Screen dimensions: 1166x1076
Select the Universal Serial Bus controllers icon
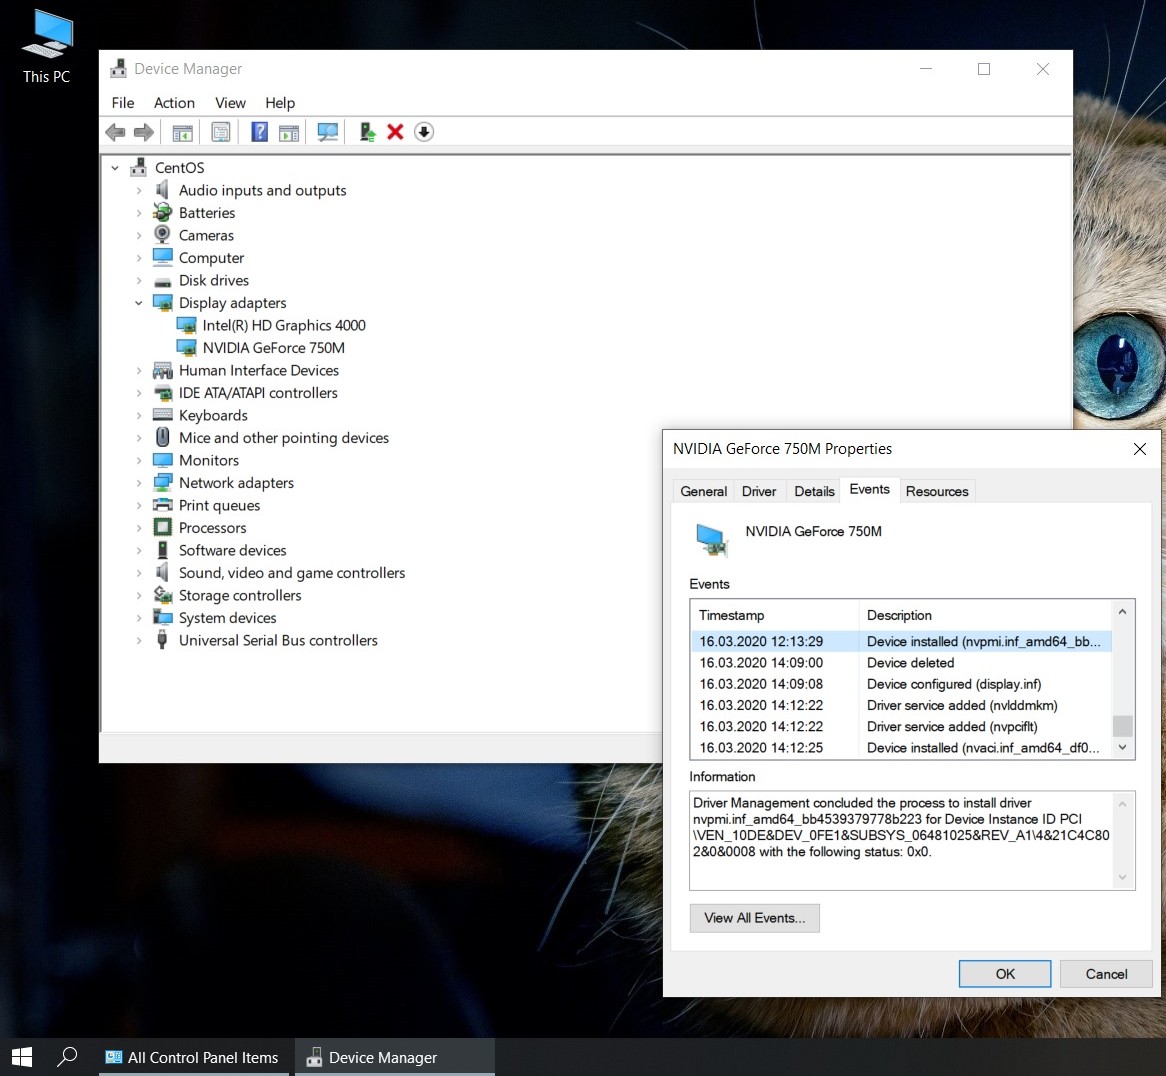tap(162, 640)
